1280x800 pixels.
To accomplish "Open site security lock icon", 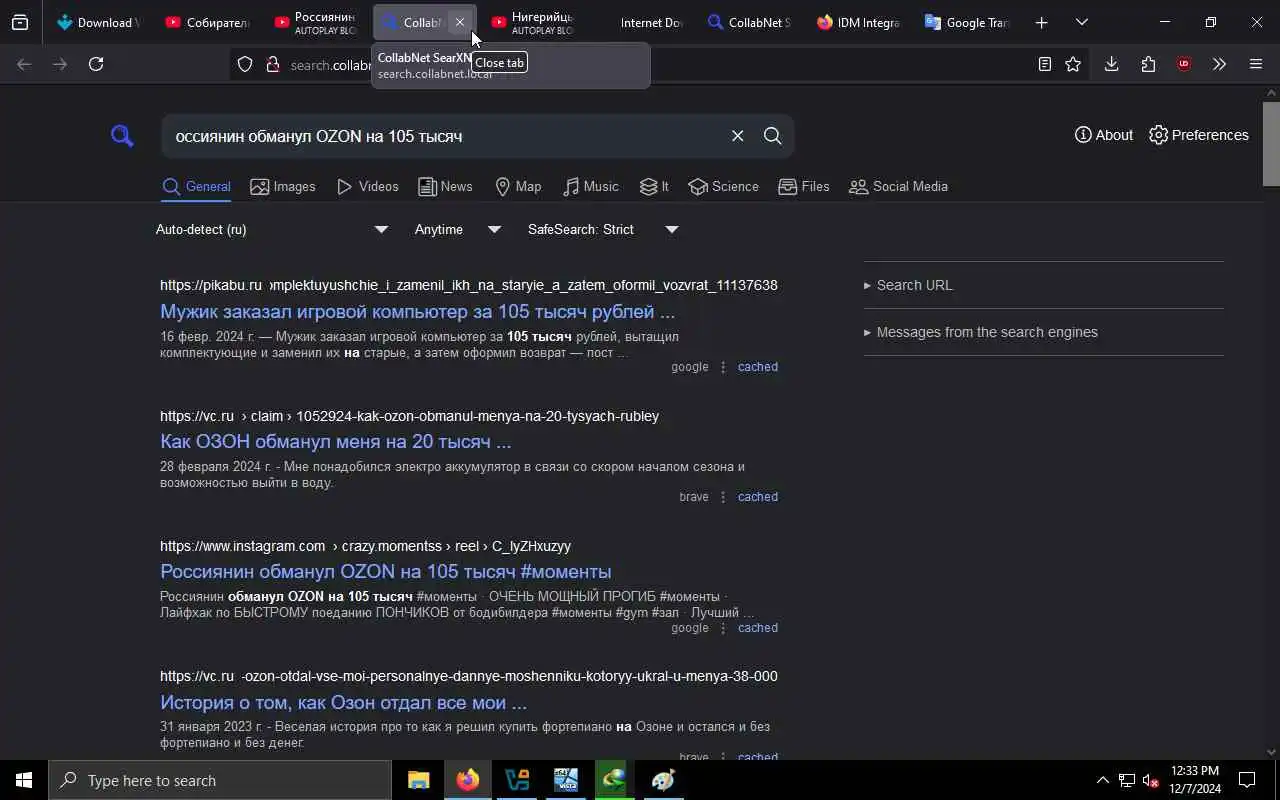I will coord(272,65).
